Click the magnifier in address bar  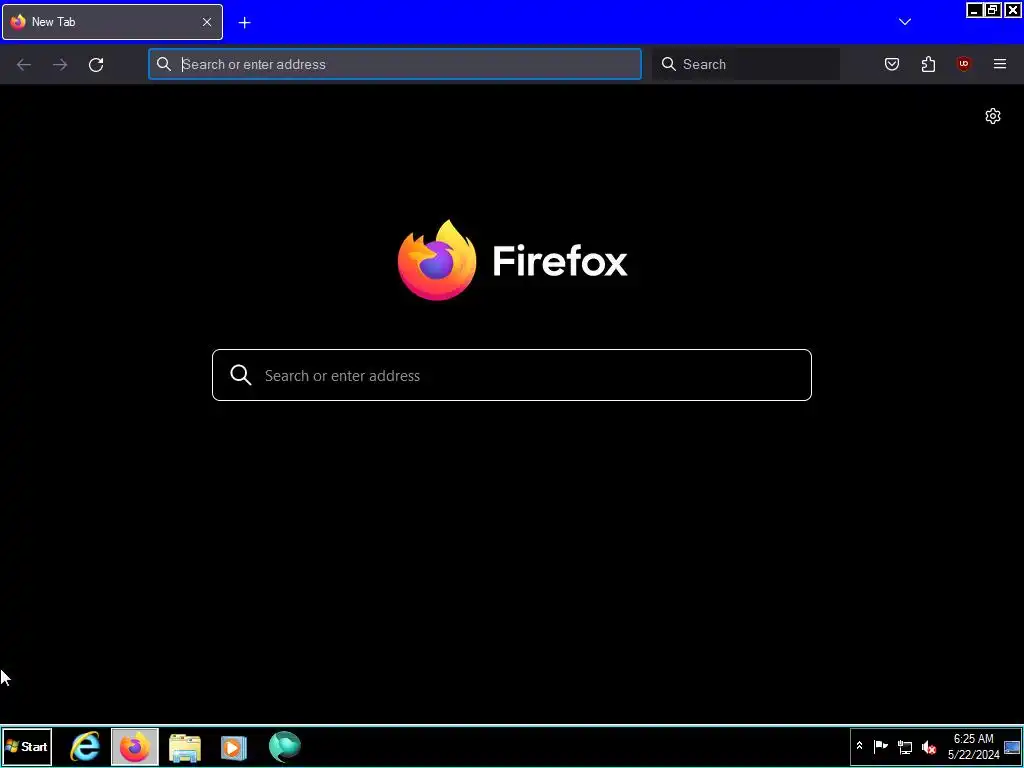click(x=164, y=64)
